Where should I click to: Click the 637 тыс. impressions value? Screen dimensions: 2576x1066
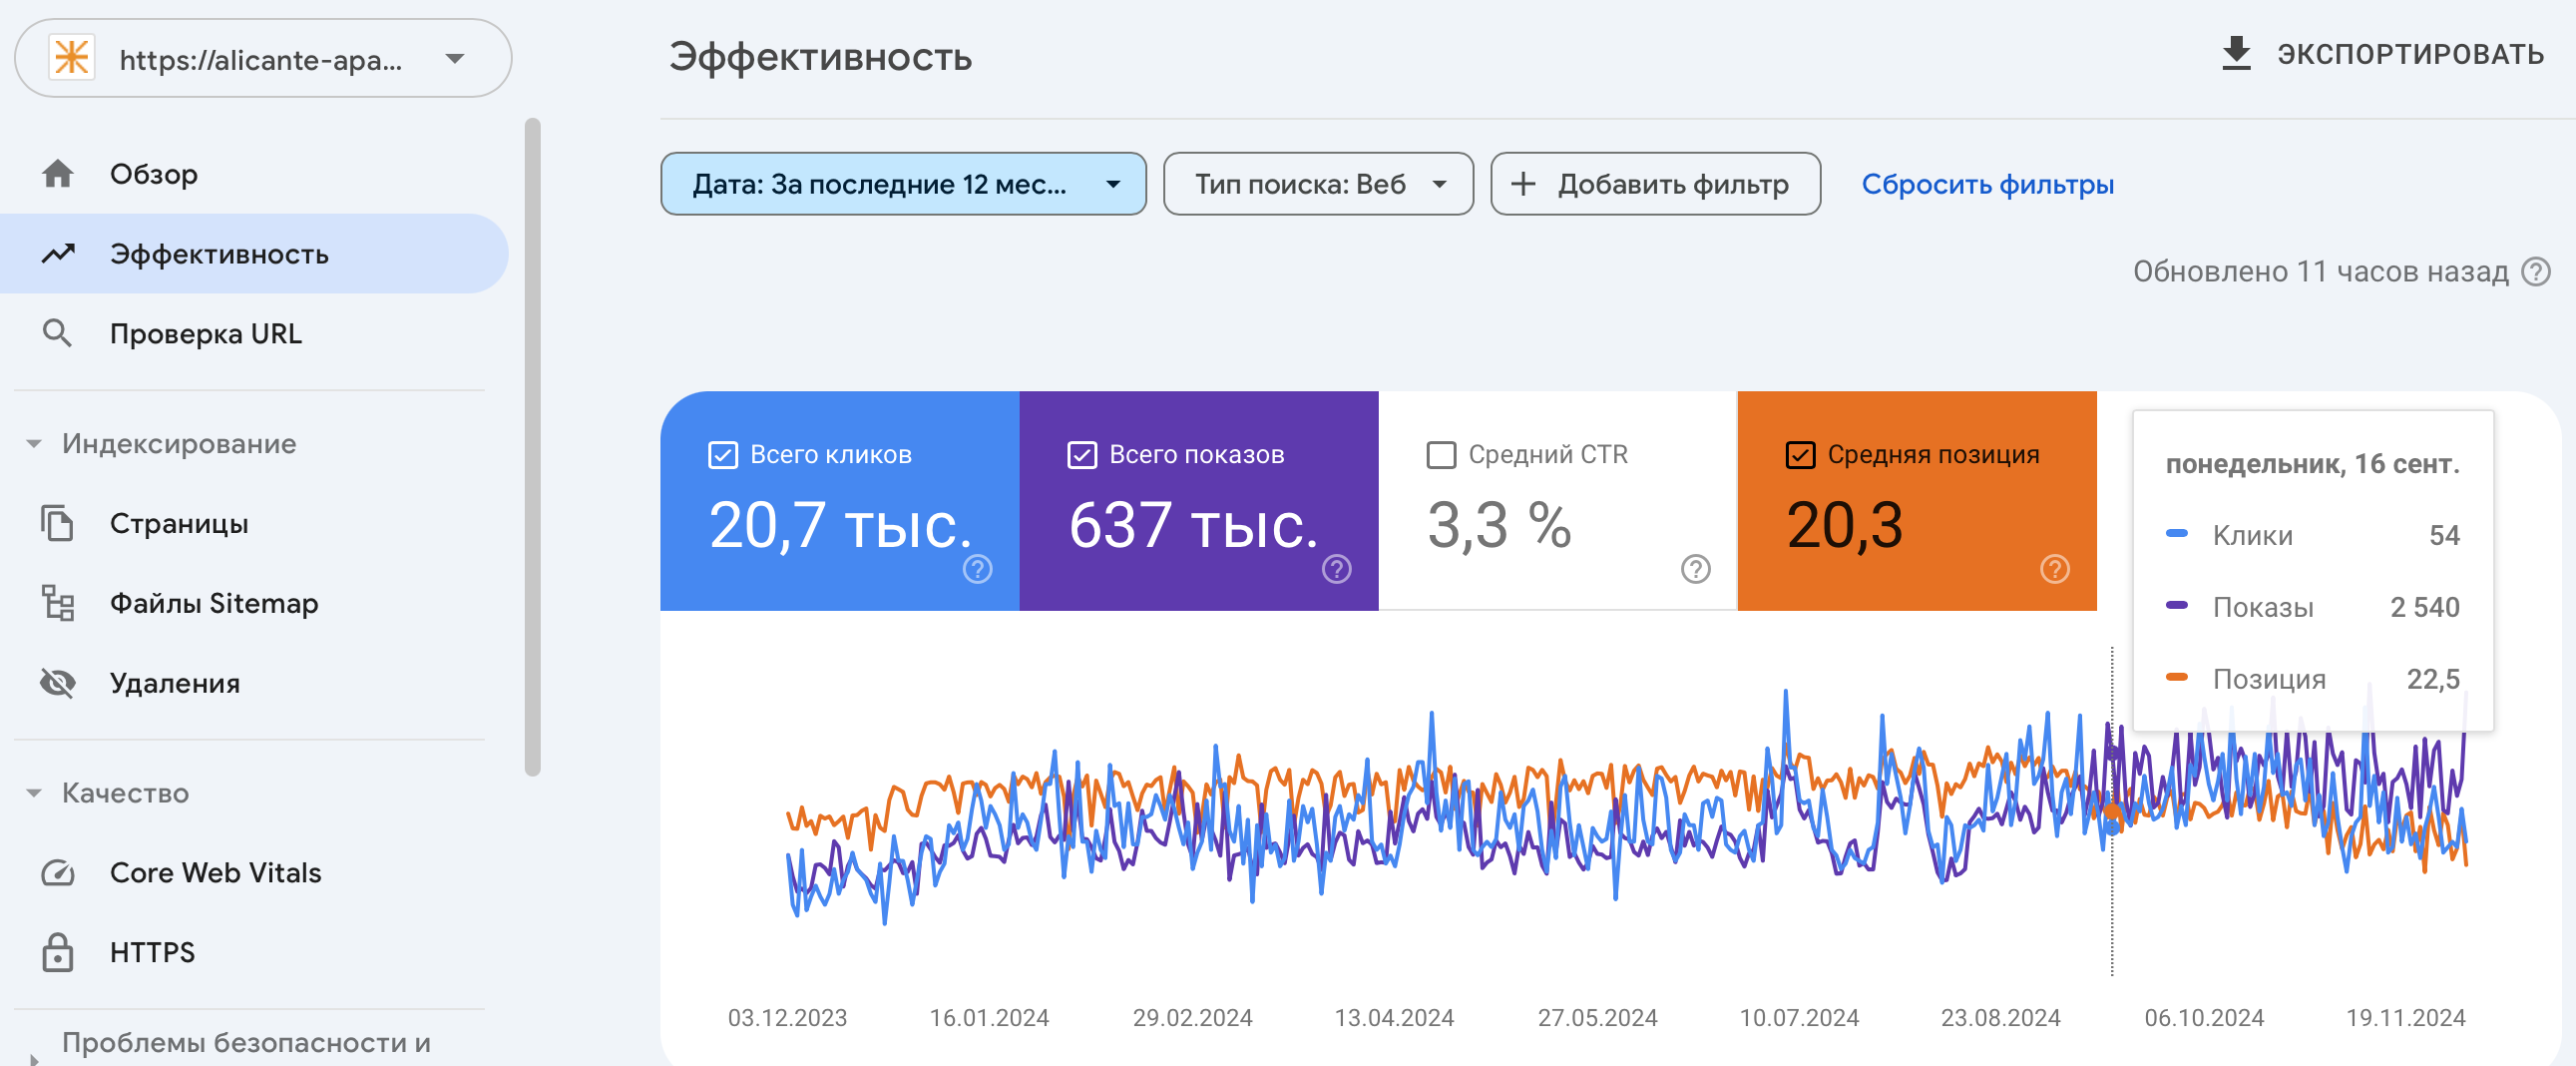[1194, 525]
